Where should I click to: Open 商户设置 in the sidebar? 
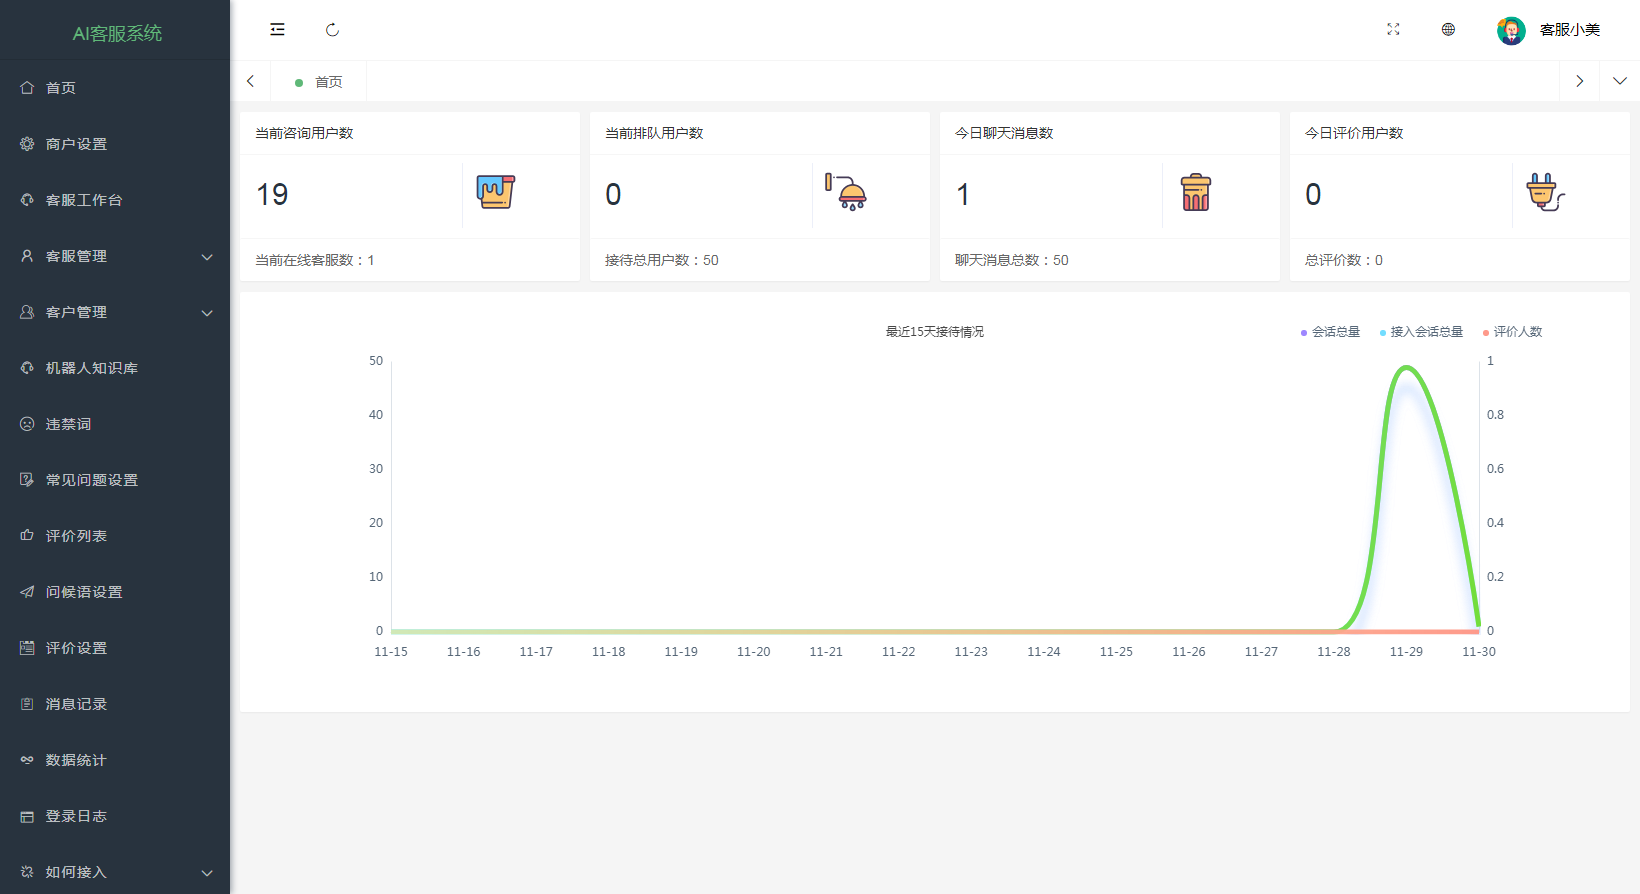coord(76,144)
